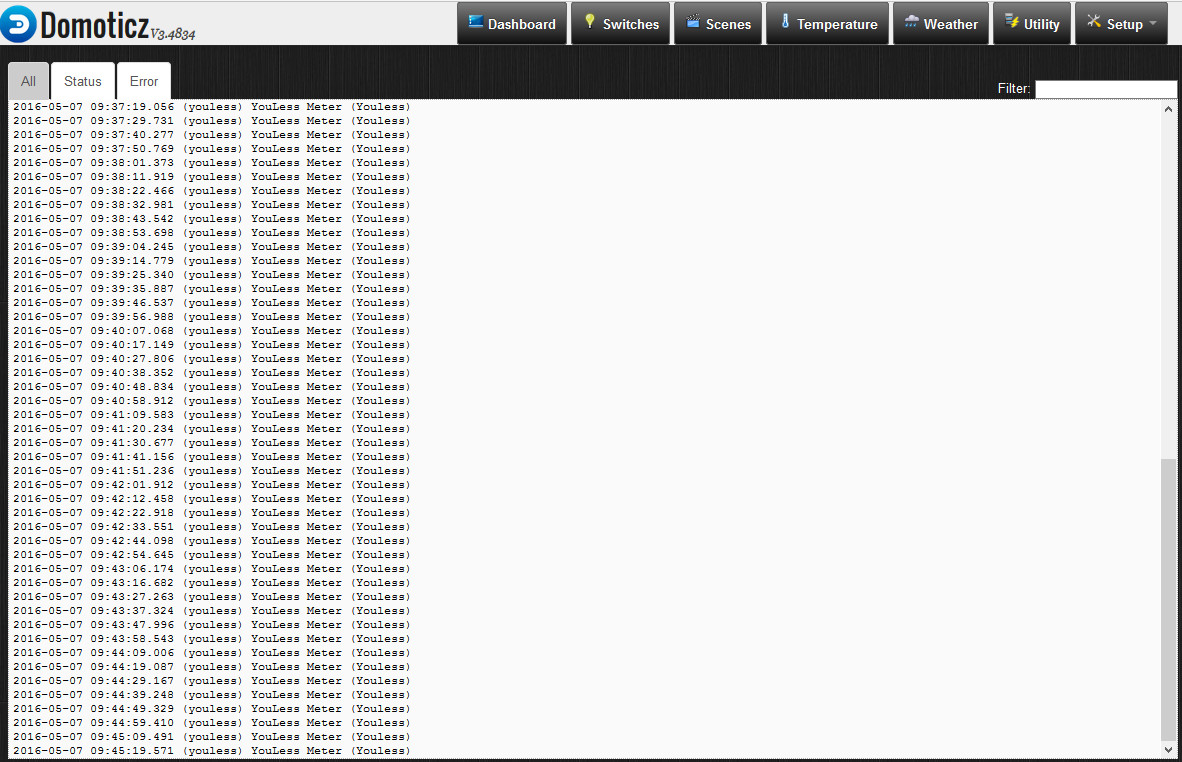Click the Setup tools icon
This screenshot has height=762, width=1182.
click(x=1094, y=21)
